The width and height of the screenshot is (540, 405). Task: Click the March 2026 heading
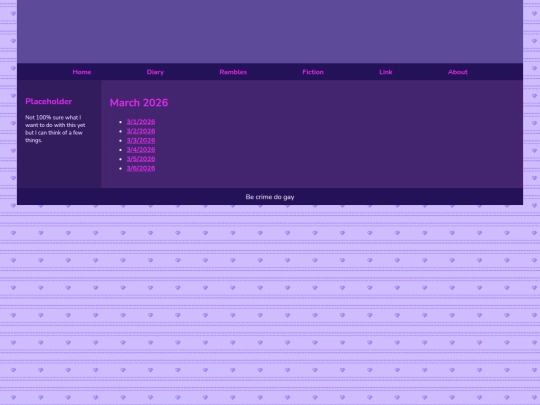click(x=139, y=103)
